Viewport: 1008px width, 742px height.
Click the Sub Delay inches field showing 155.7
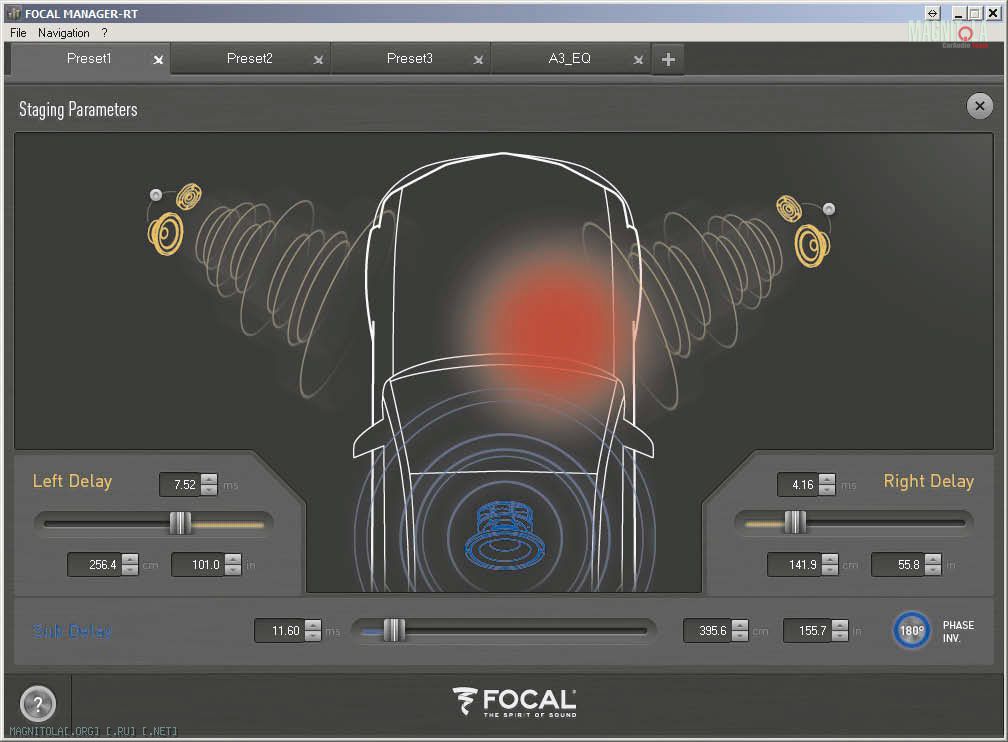coord(808,631)
